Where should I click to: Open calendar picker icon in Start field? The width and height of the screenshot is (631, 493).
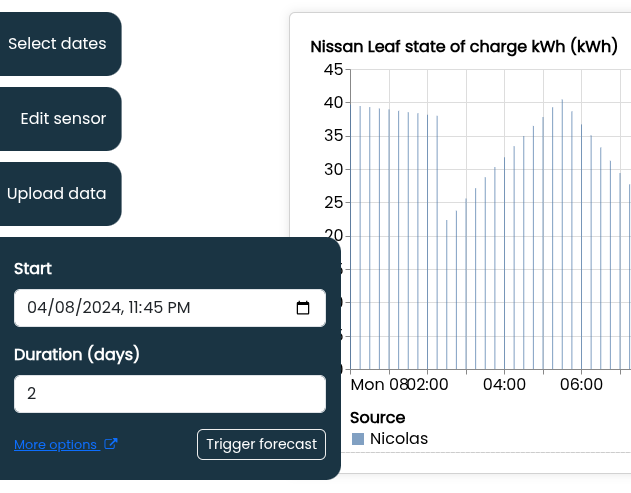(x=304, y=308)
